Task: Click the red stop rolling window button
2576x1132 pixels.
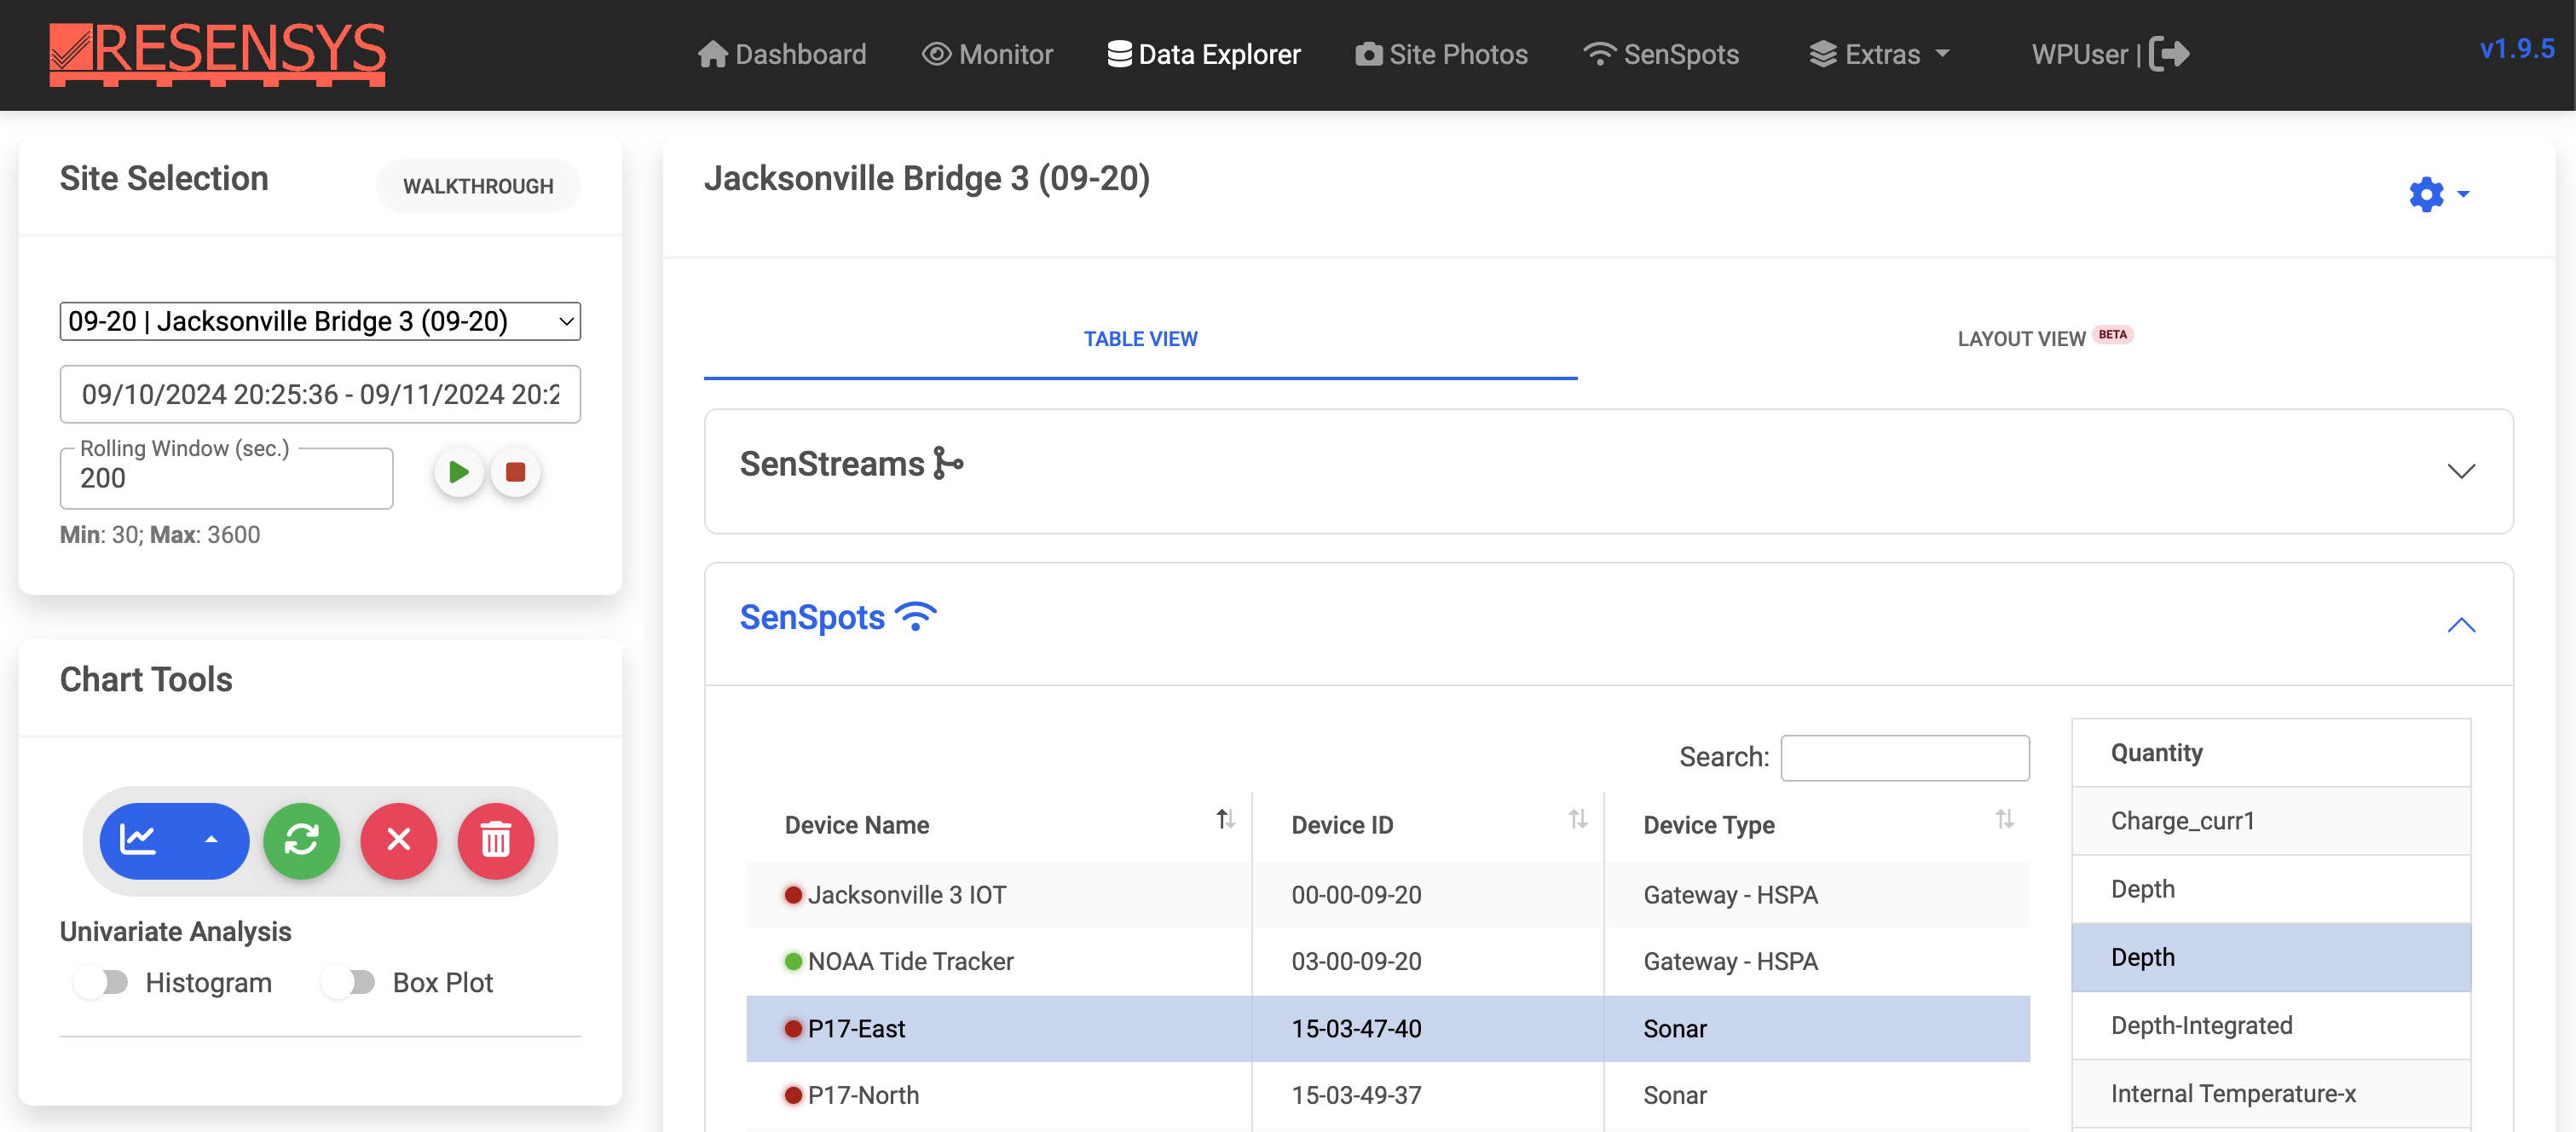Action: click(x=515, y=472)
